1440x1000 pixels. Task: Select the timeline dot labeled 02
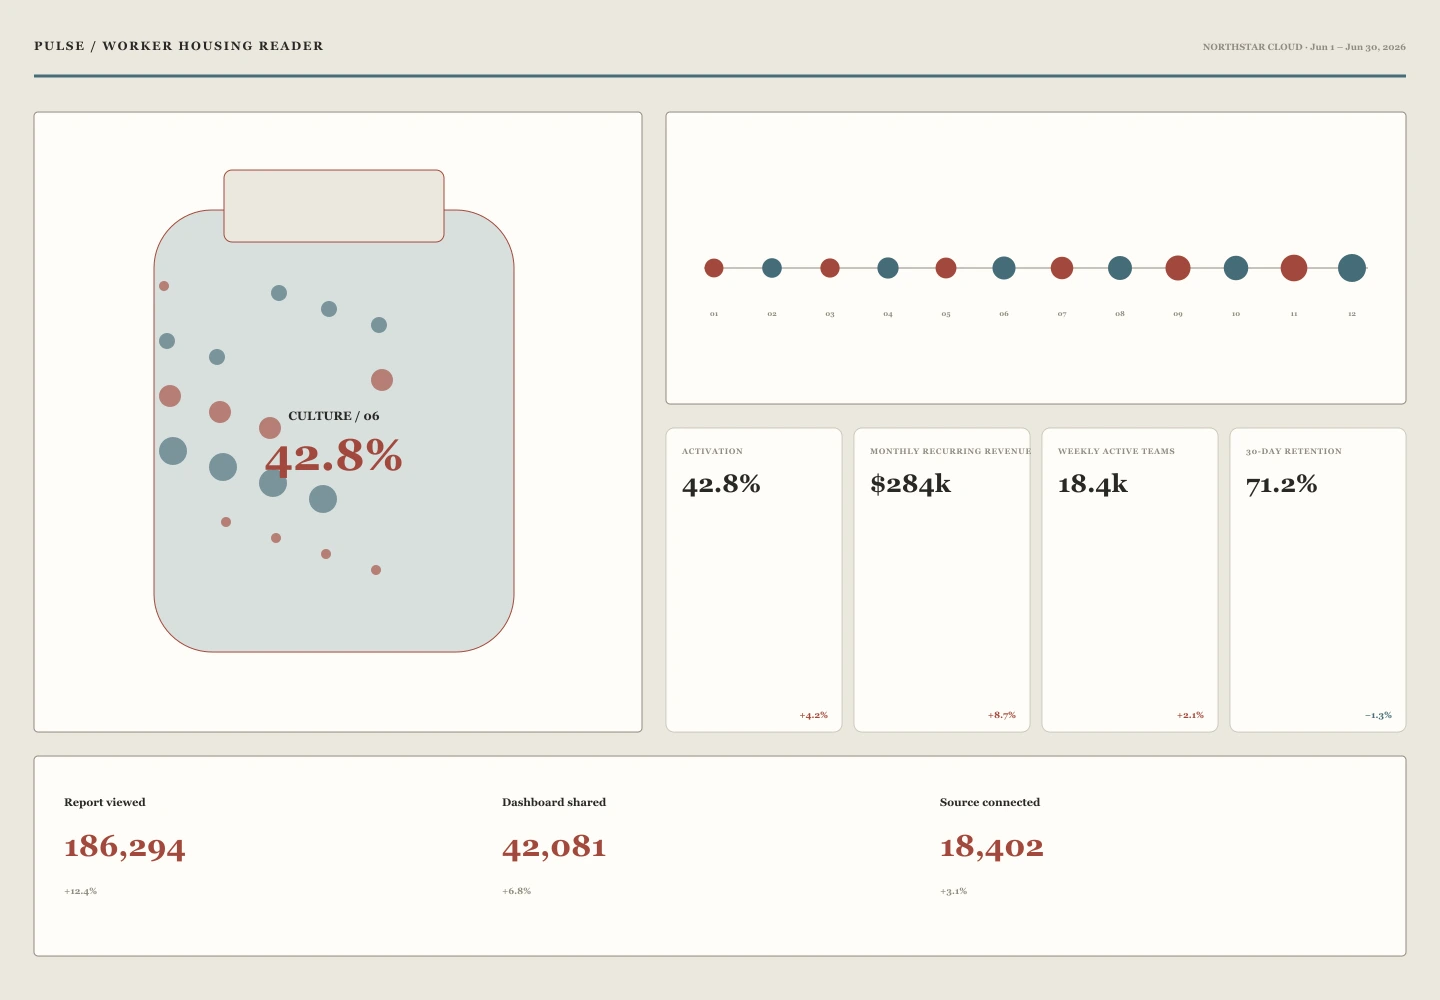tap(772, 268)
